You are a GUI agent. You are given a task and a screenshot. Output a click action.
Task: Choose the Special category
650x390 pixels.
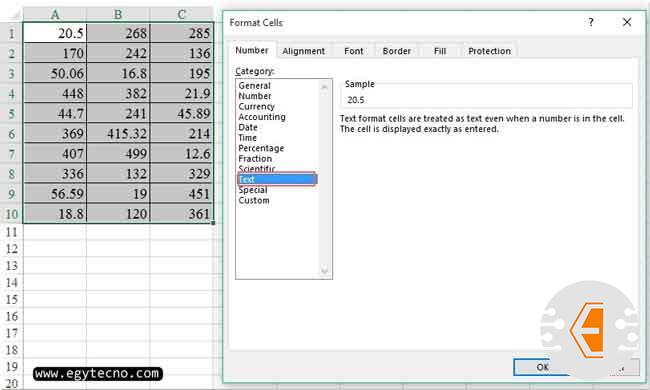[252, 190]
